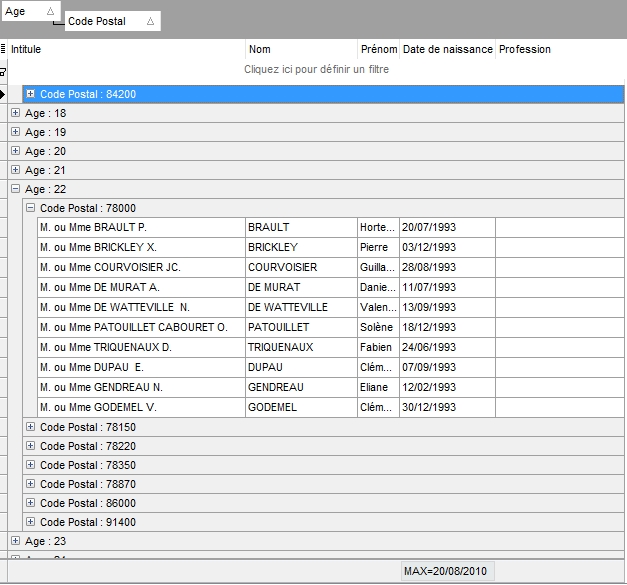This screenshot has width=627, height=585.
Task: Expand the Age : 23 group
Action: pyautogui.click(x=15, y=541)
